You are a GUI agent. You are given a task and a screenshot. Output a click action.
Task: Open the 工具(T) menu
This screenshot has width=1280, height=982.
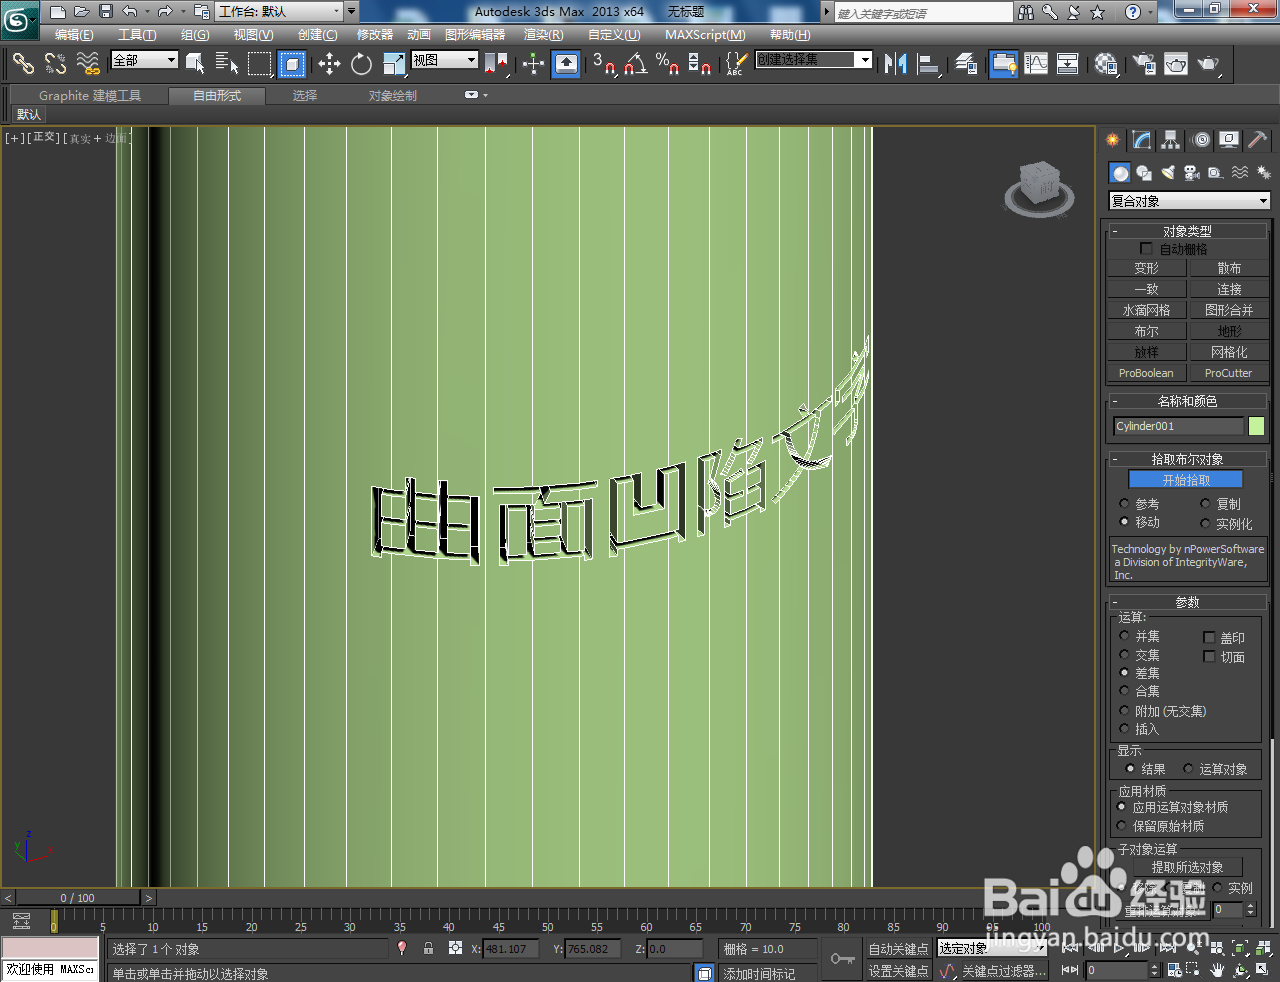(137, 35)
